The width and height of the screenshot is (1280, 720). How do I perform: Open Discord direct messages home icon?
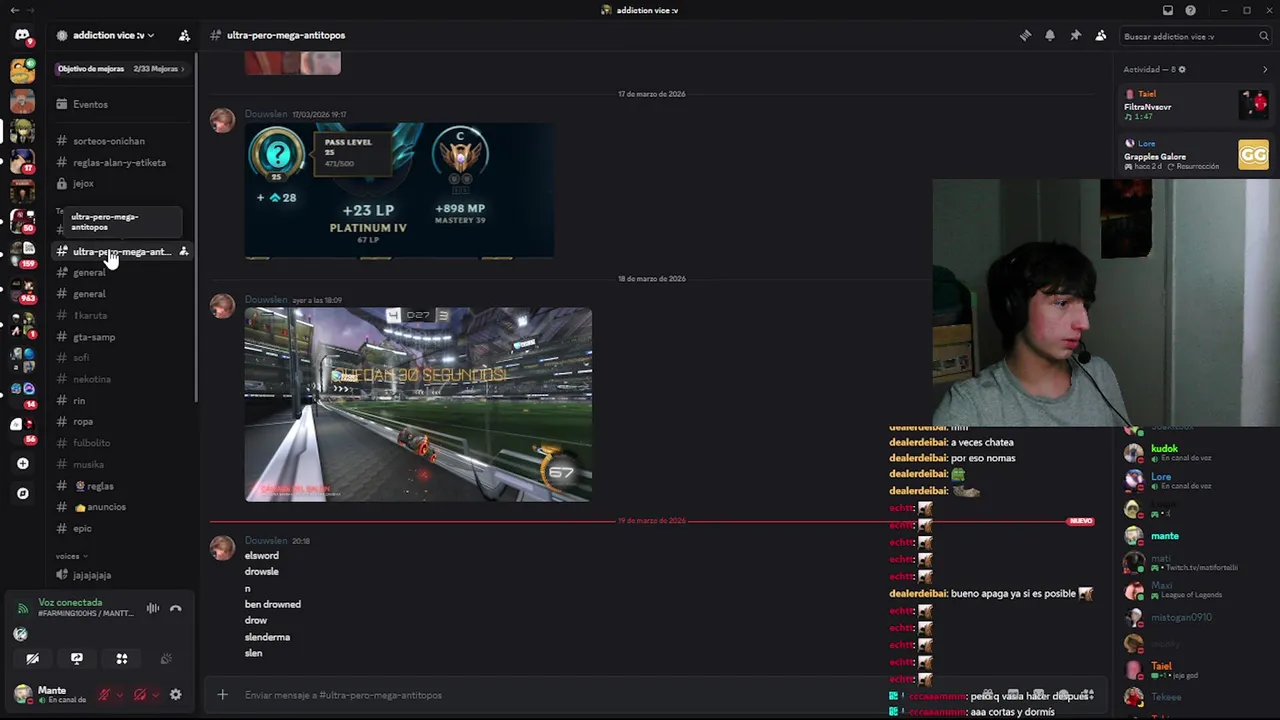tap(22, 36)
